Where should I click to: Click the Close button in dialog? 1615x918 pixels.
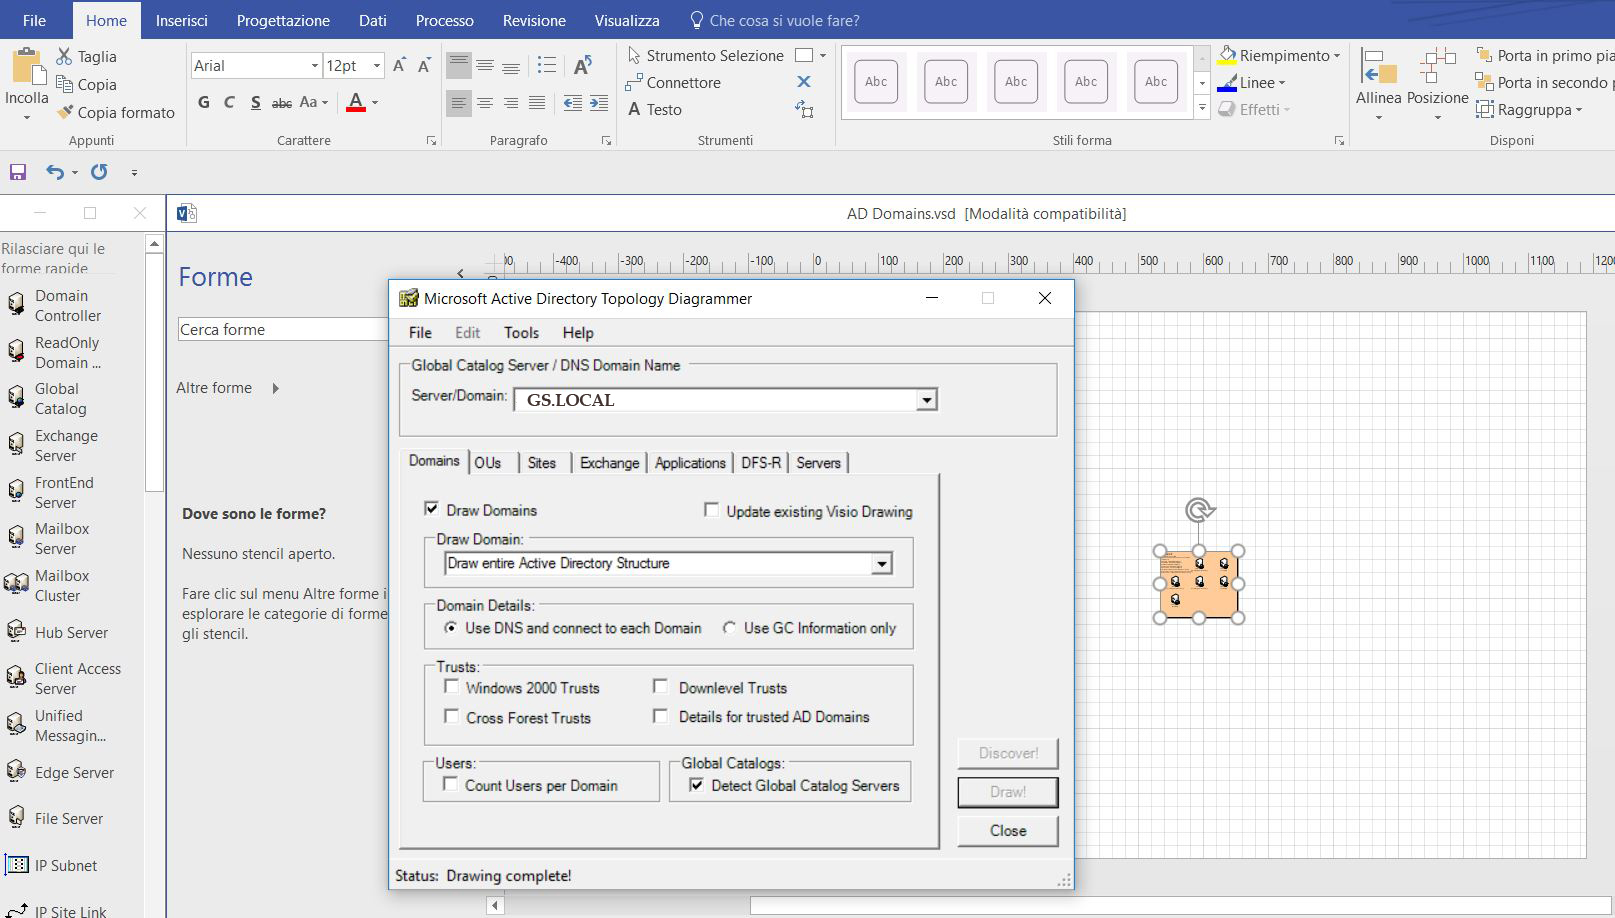1008,831
